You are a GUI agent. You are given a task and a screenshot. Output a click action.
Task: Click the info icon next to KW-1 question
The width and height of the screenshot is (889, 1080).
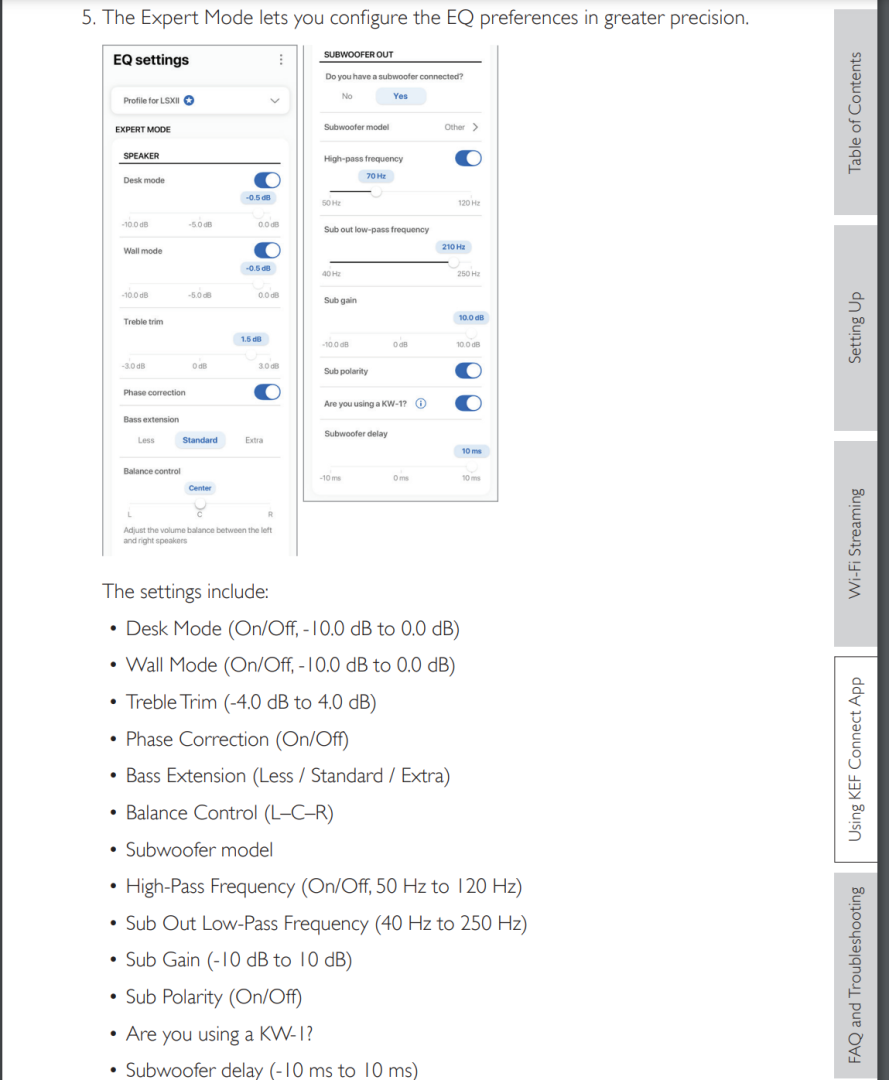(x=421, y=404)
